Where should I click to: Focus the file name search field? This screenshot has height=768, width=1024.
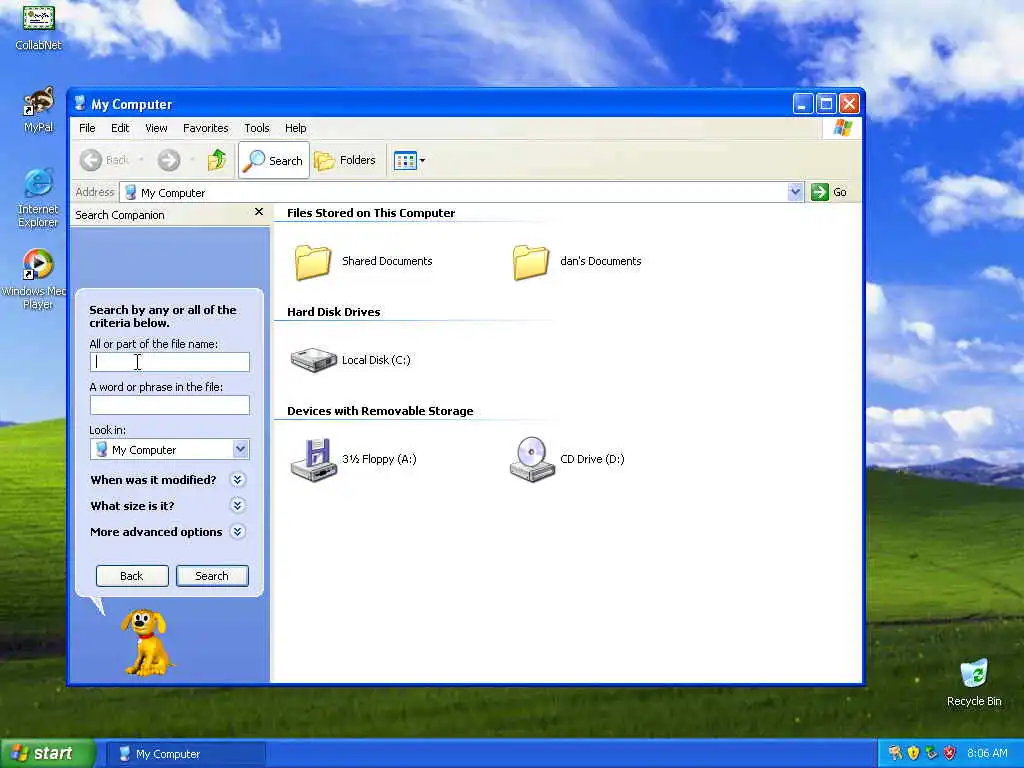click(170, 362)
